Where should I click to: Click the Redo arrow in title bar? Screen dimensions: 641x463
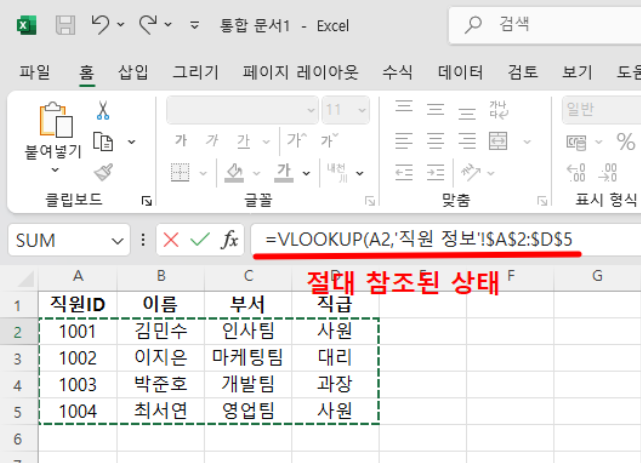pos(148,24)
